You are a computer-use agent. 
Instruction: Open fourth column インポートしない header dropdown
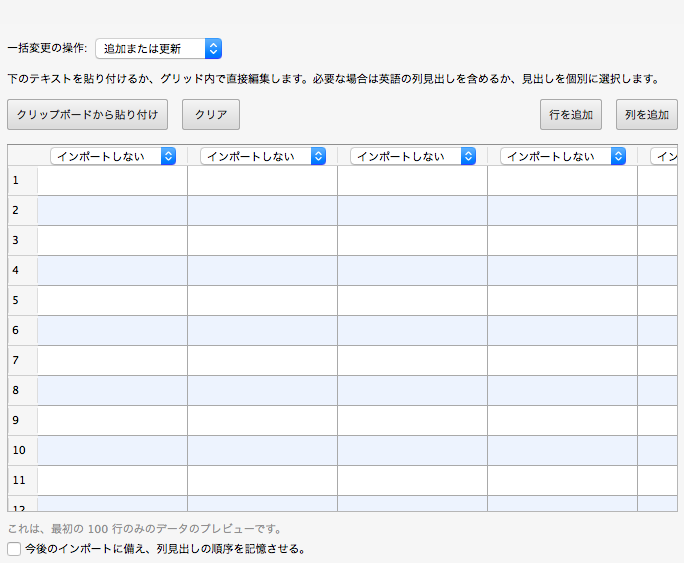click(563, 156)
